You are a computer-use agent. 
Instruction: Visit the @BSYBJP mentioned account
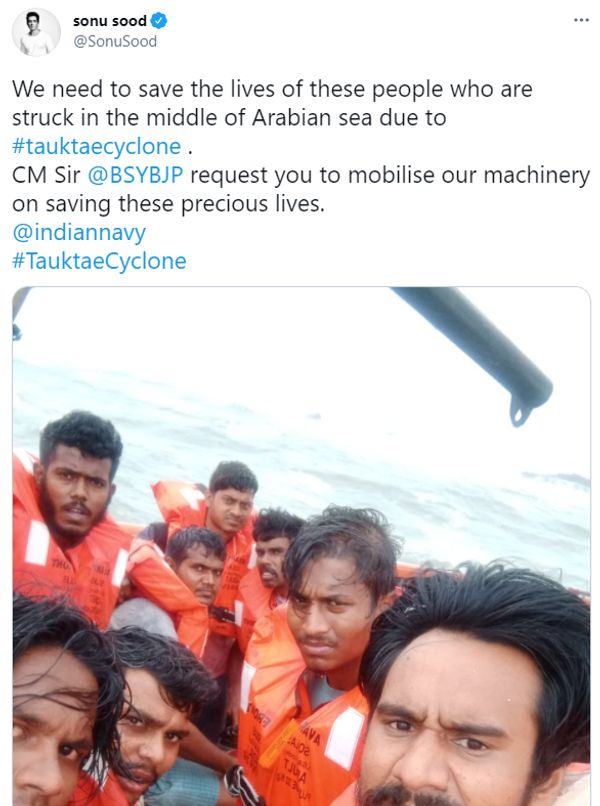click(135, 175)
